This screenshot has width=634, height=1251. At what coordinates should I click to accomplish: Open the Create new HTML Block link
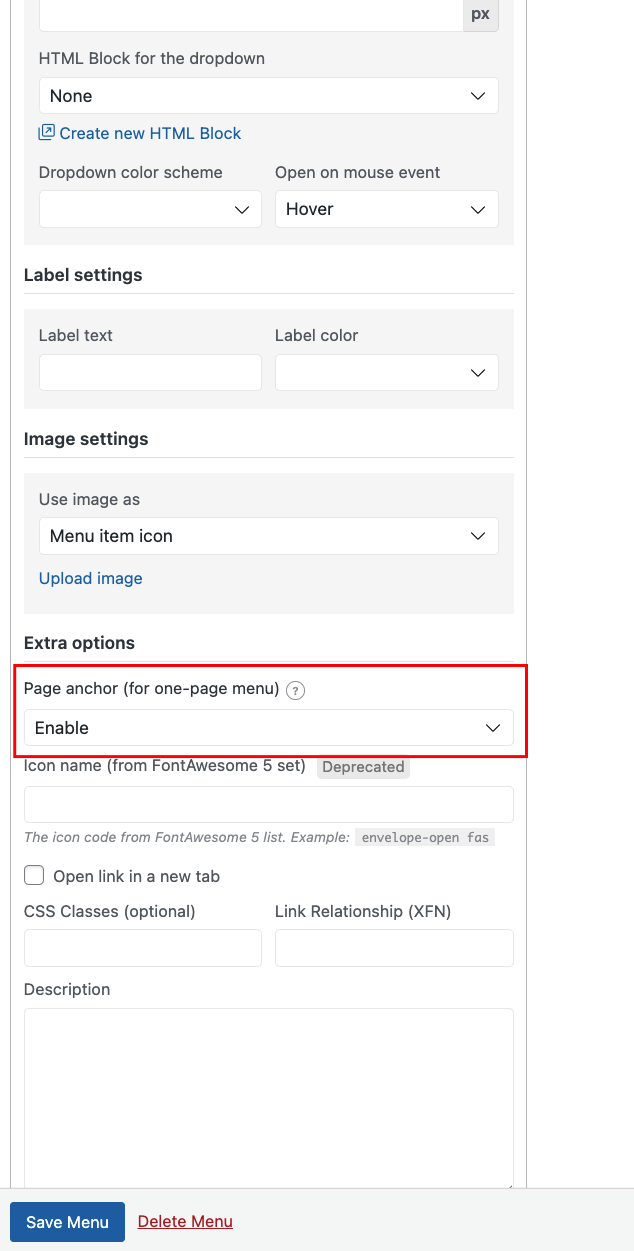[x=150, y=133]
